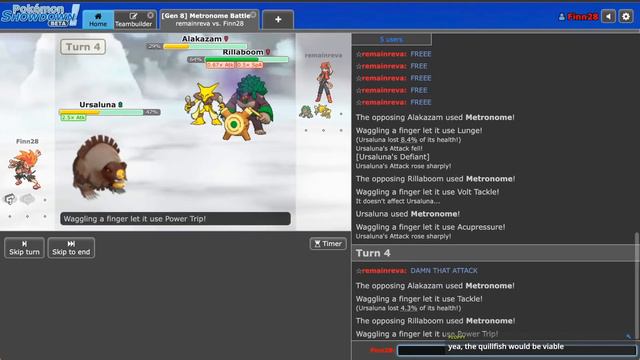Click Ursaluna's 2.5× Atk boost badge
640x360 pixels.
[x=73, y=118]
